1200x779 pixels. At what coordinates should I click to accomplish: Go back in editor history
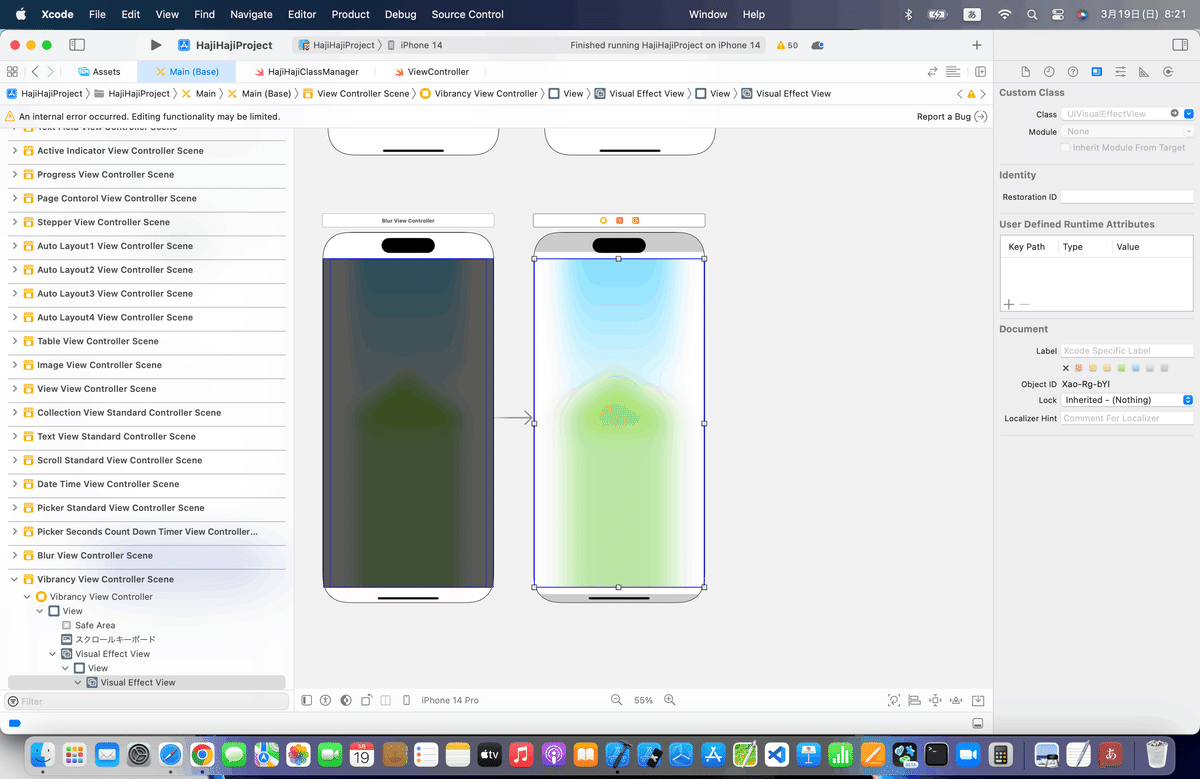click(35, 72)
